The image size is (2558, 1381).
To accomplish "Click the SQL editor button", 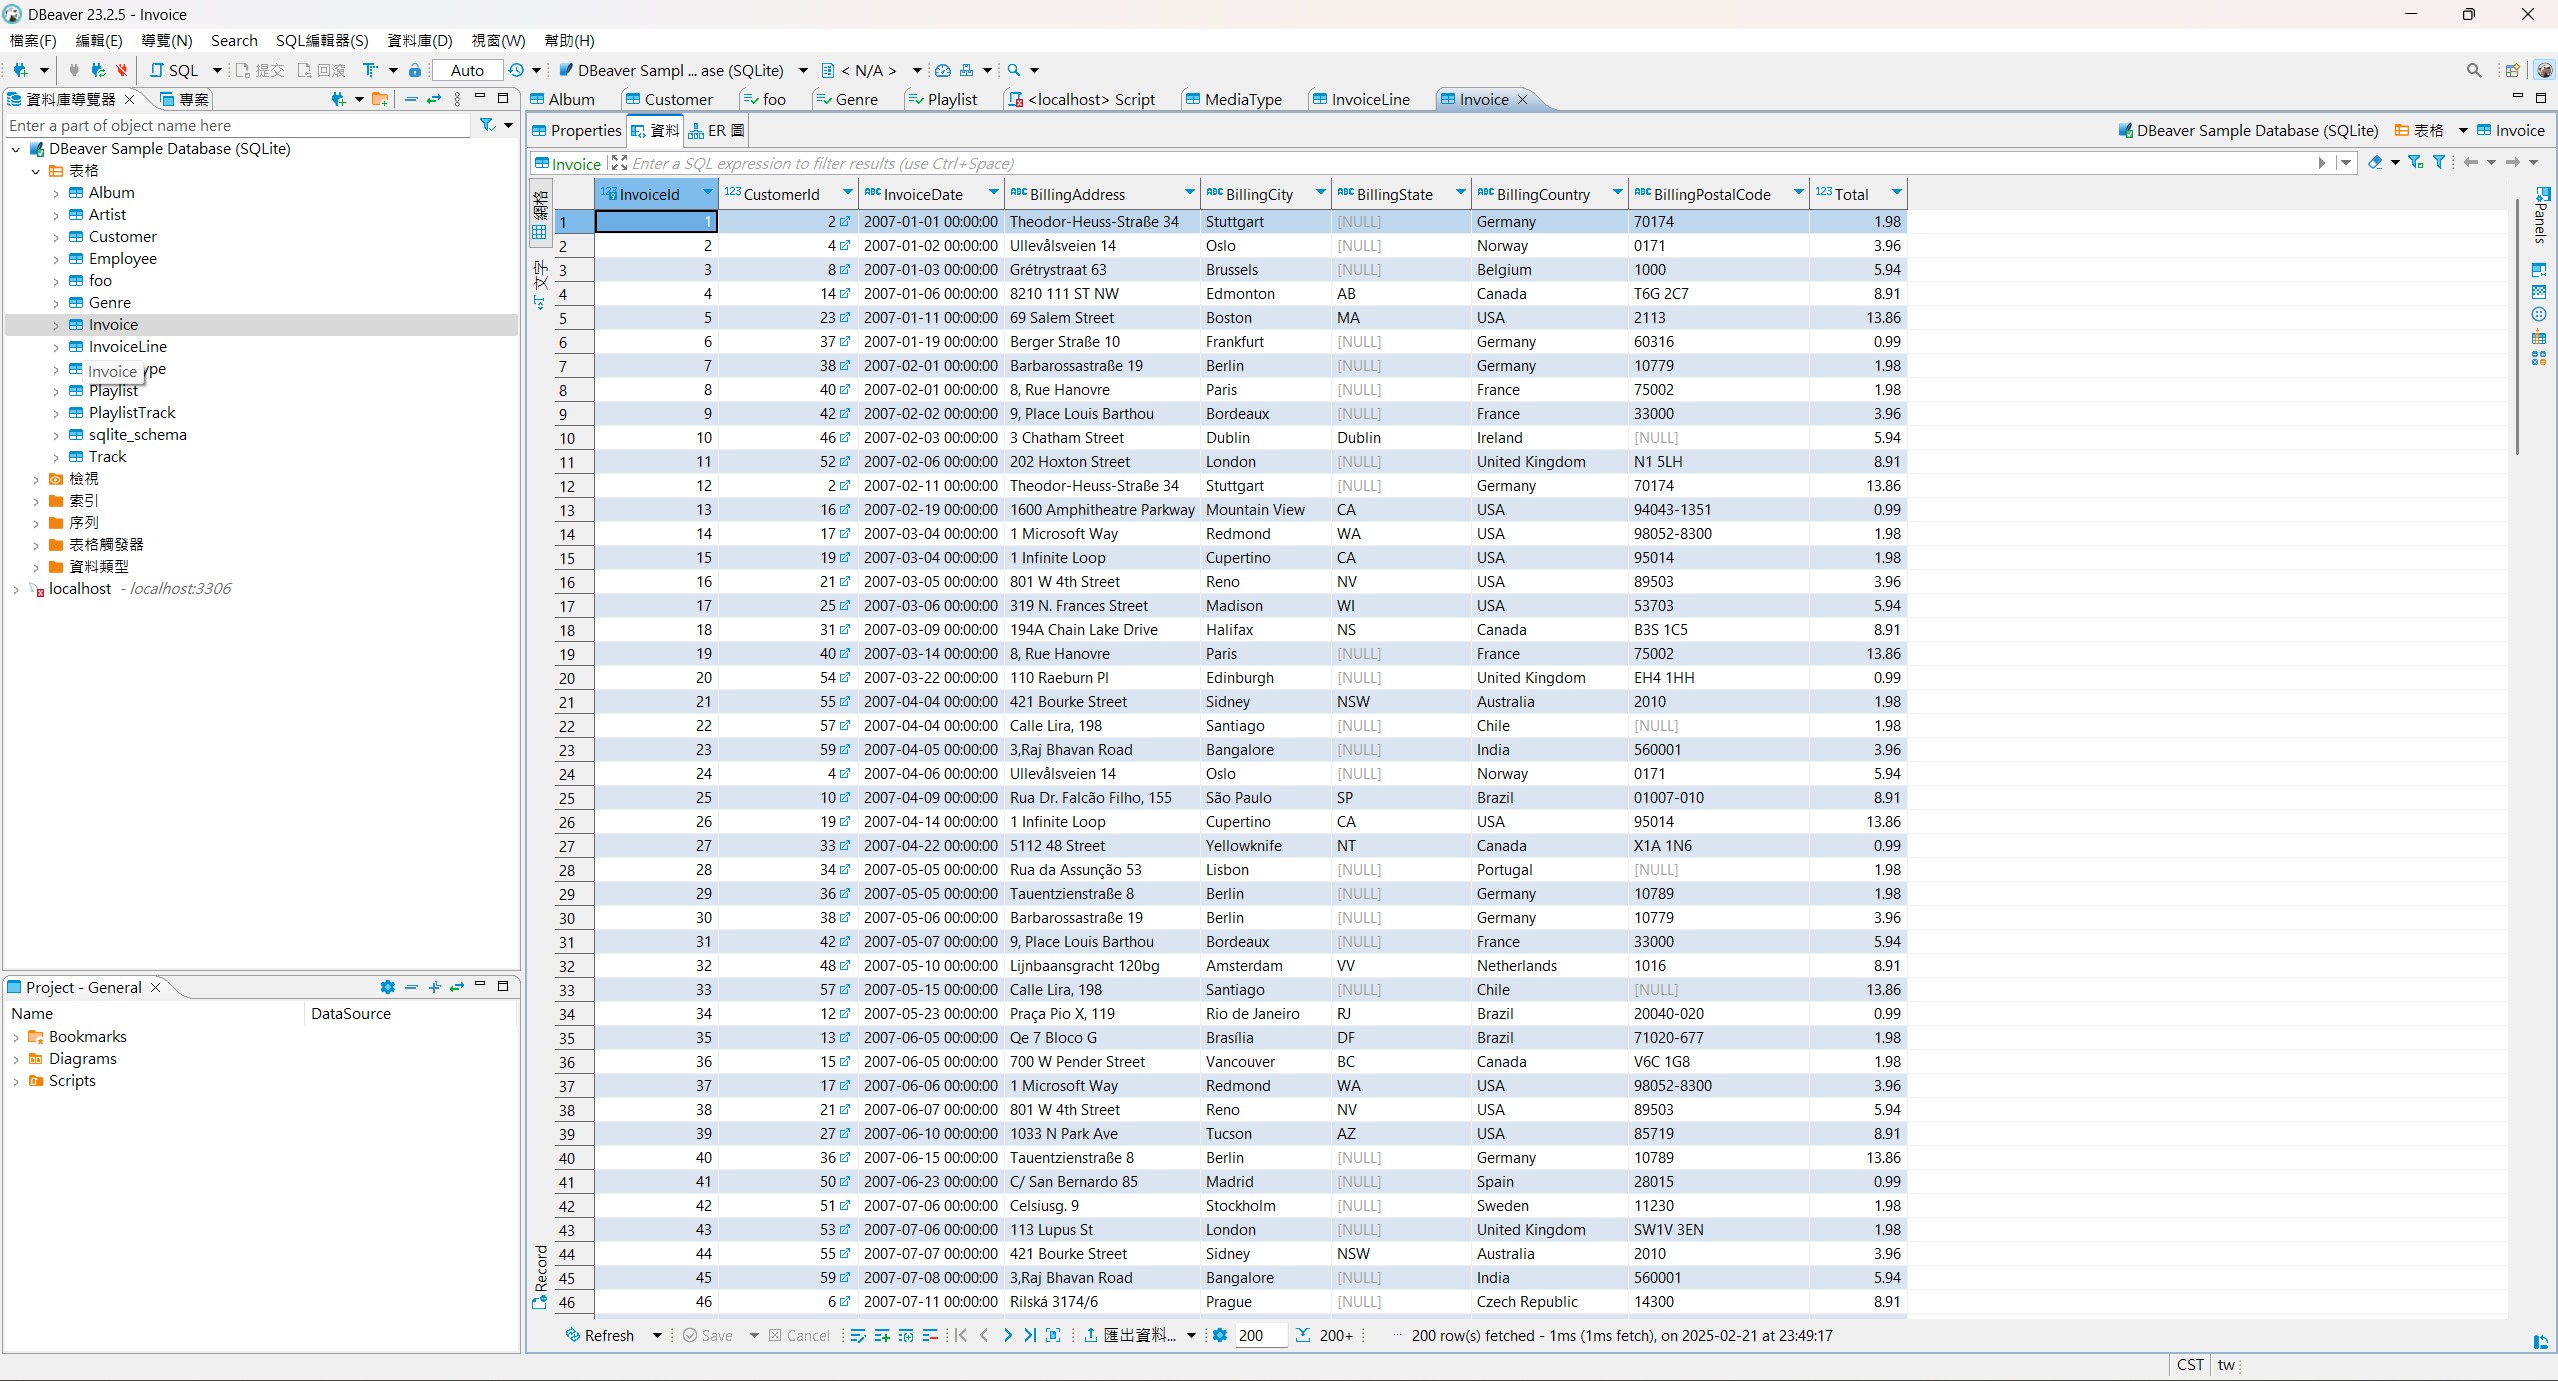I will click(174, 70).
